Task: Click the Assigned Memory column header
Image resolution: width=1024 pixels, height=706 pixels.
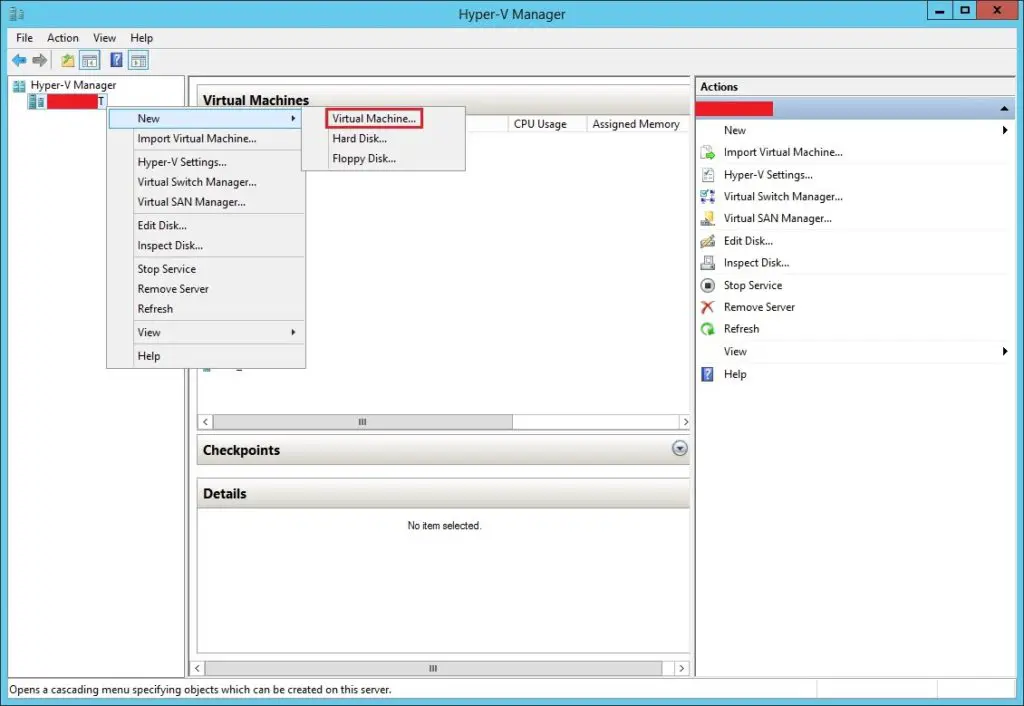Action: point(637,124)
